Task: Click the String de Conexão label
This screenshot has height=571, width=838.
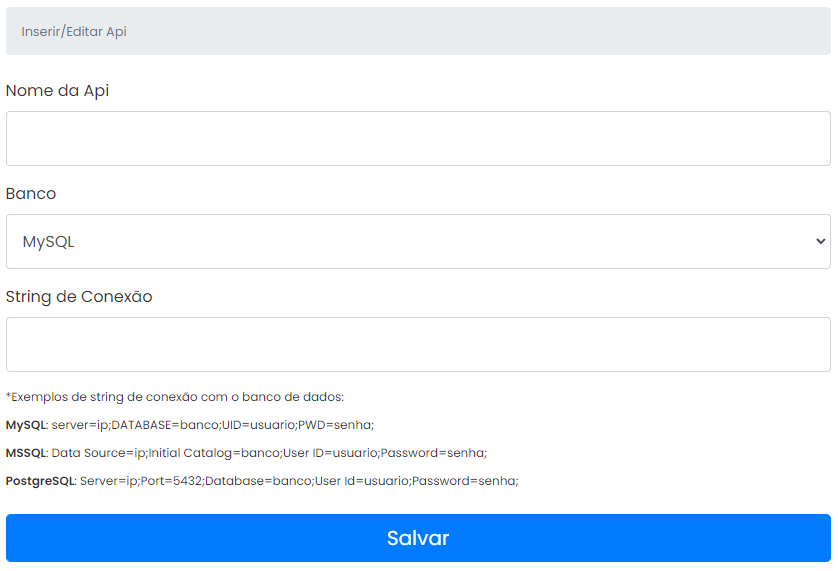Action: coord(79,297)
